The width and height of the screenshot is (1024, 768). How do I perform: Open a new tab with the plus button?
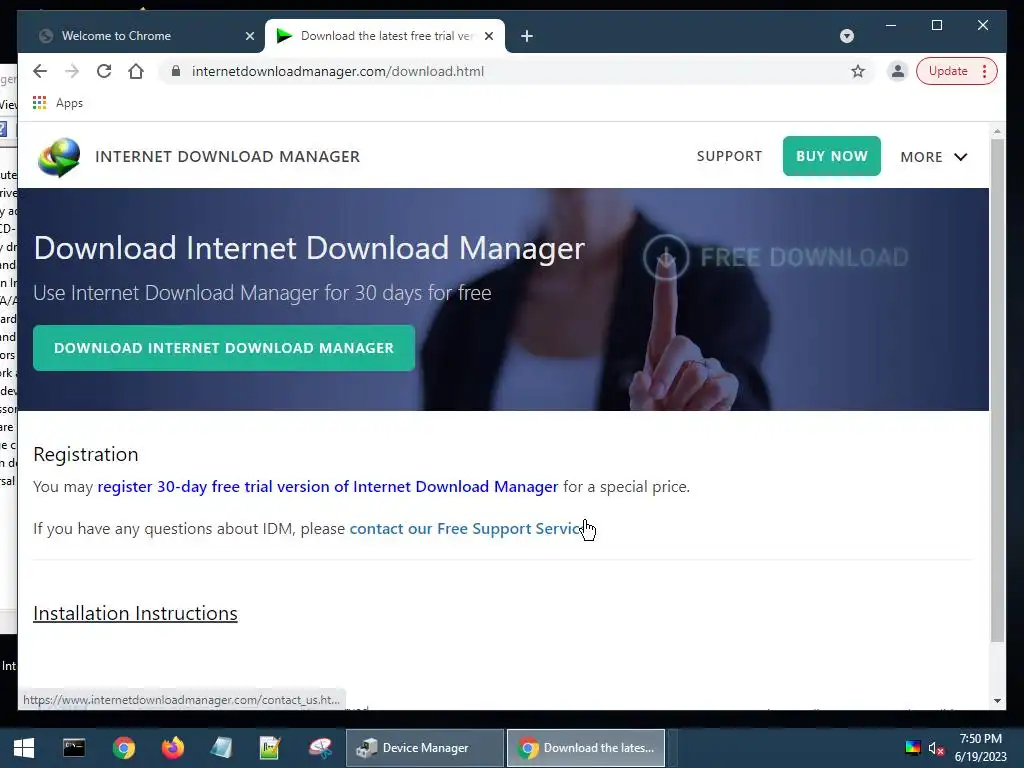coord(527,36)
